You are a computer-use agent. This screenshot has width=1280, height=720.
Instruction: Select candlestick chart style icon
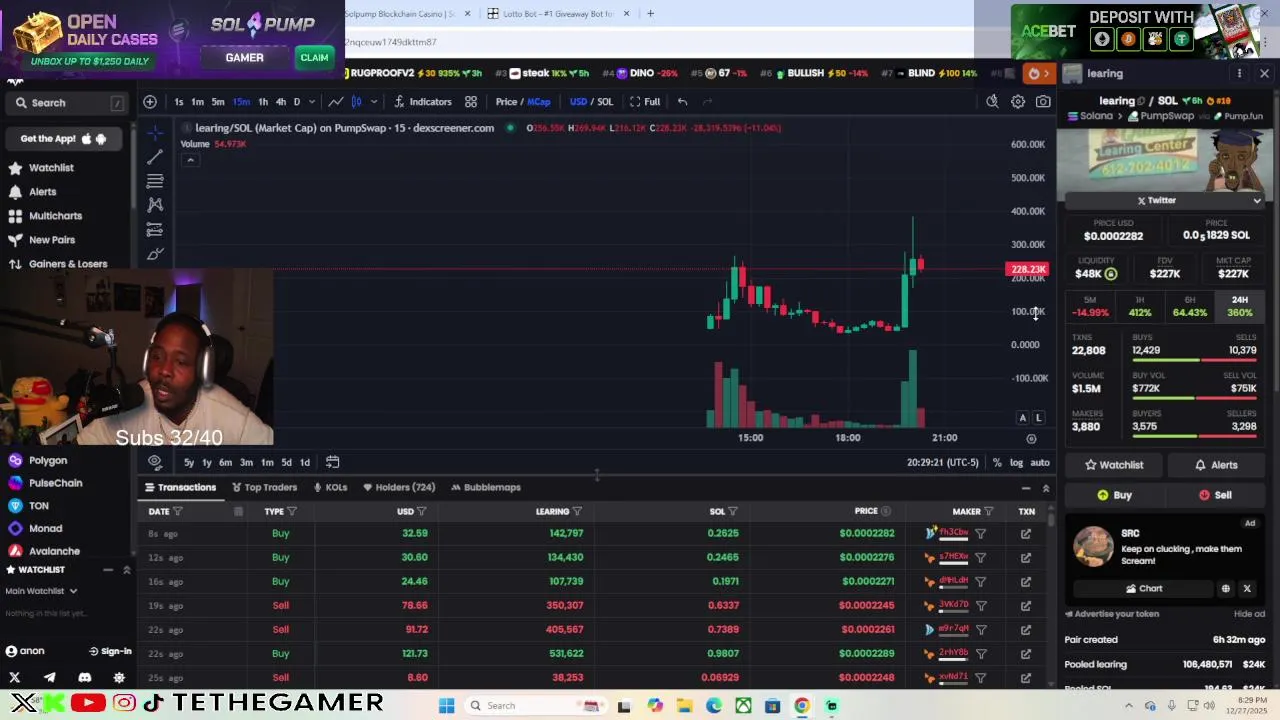pos(356,101)
